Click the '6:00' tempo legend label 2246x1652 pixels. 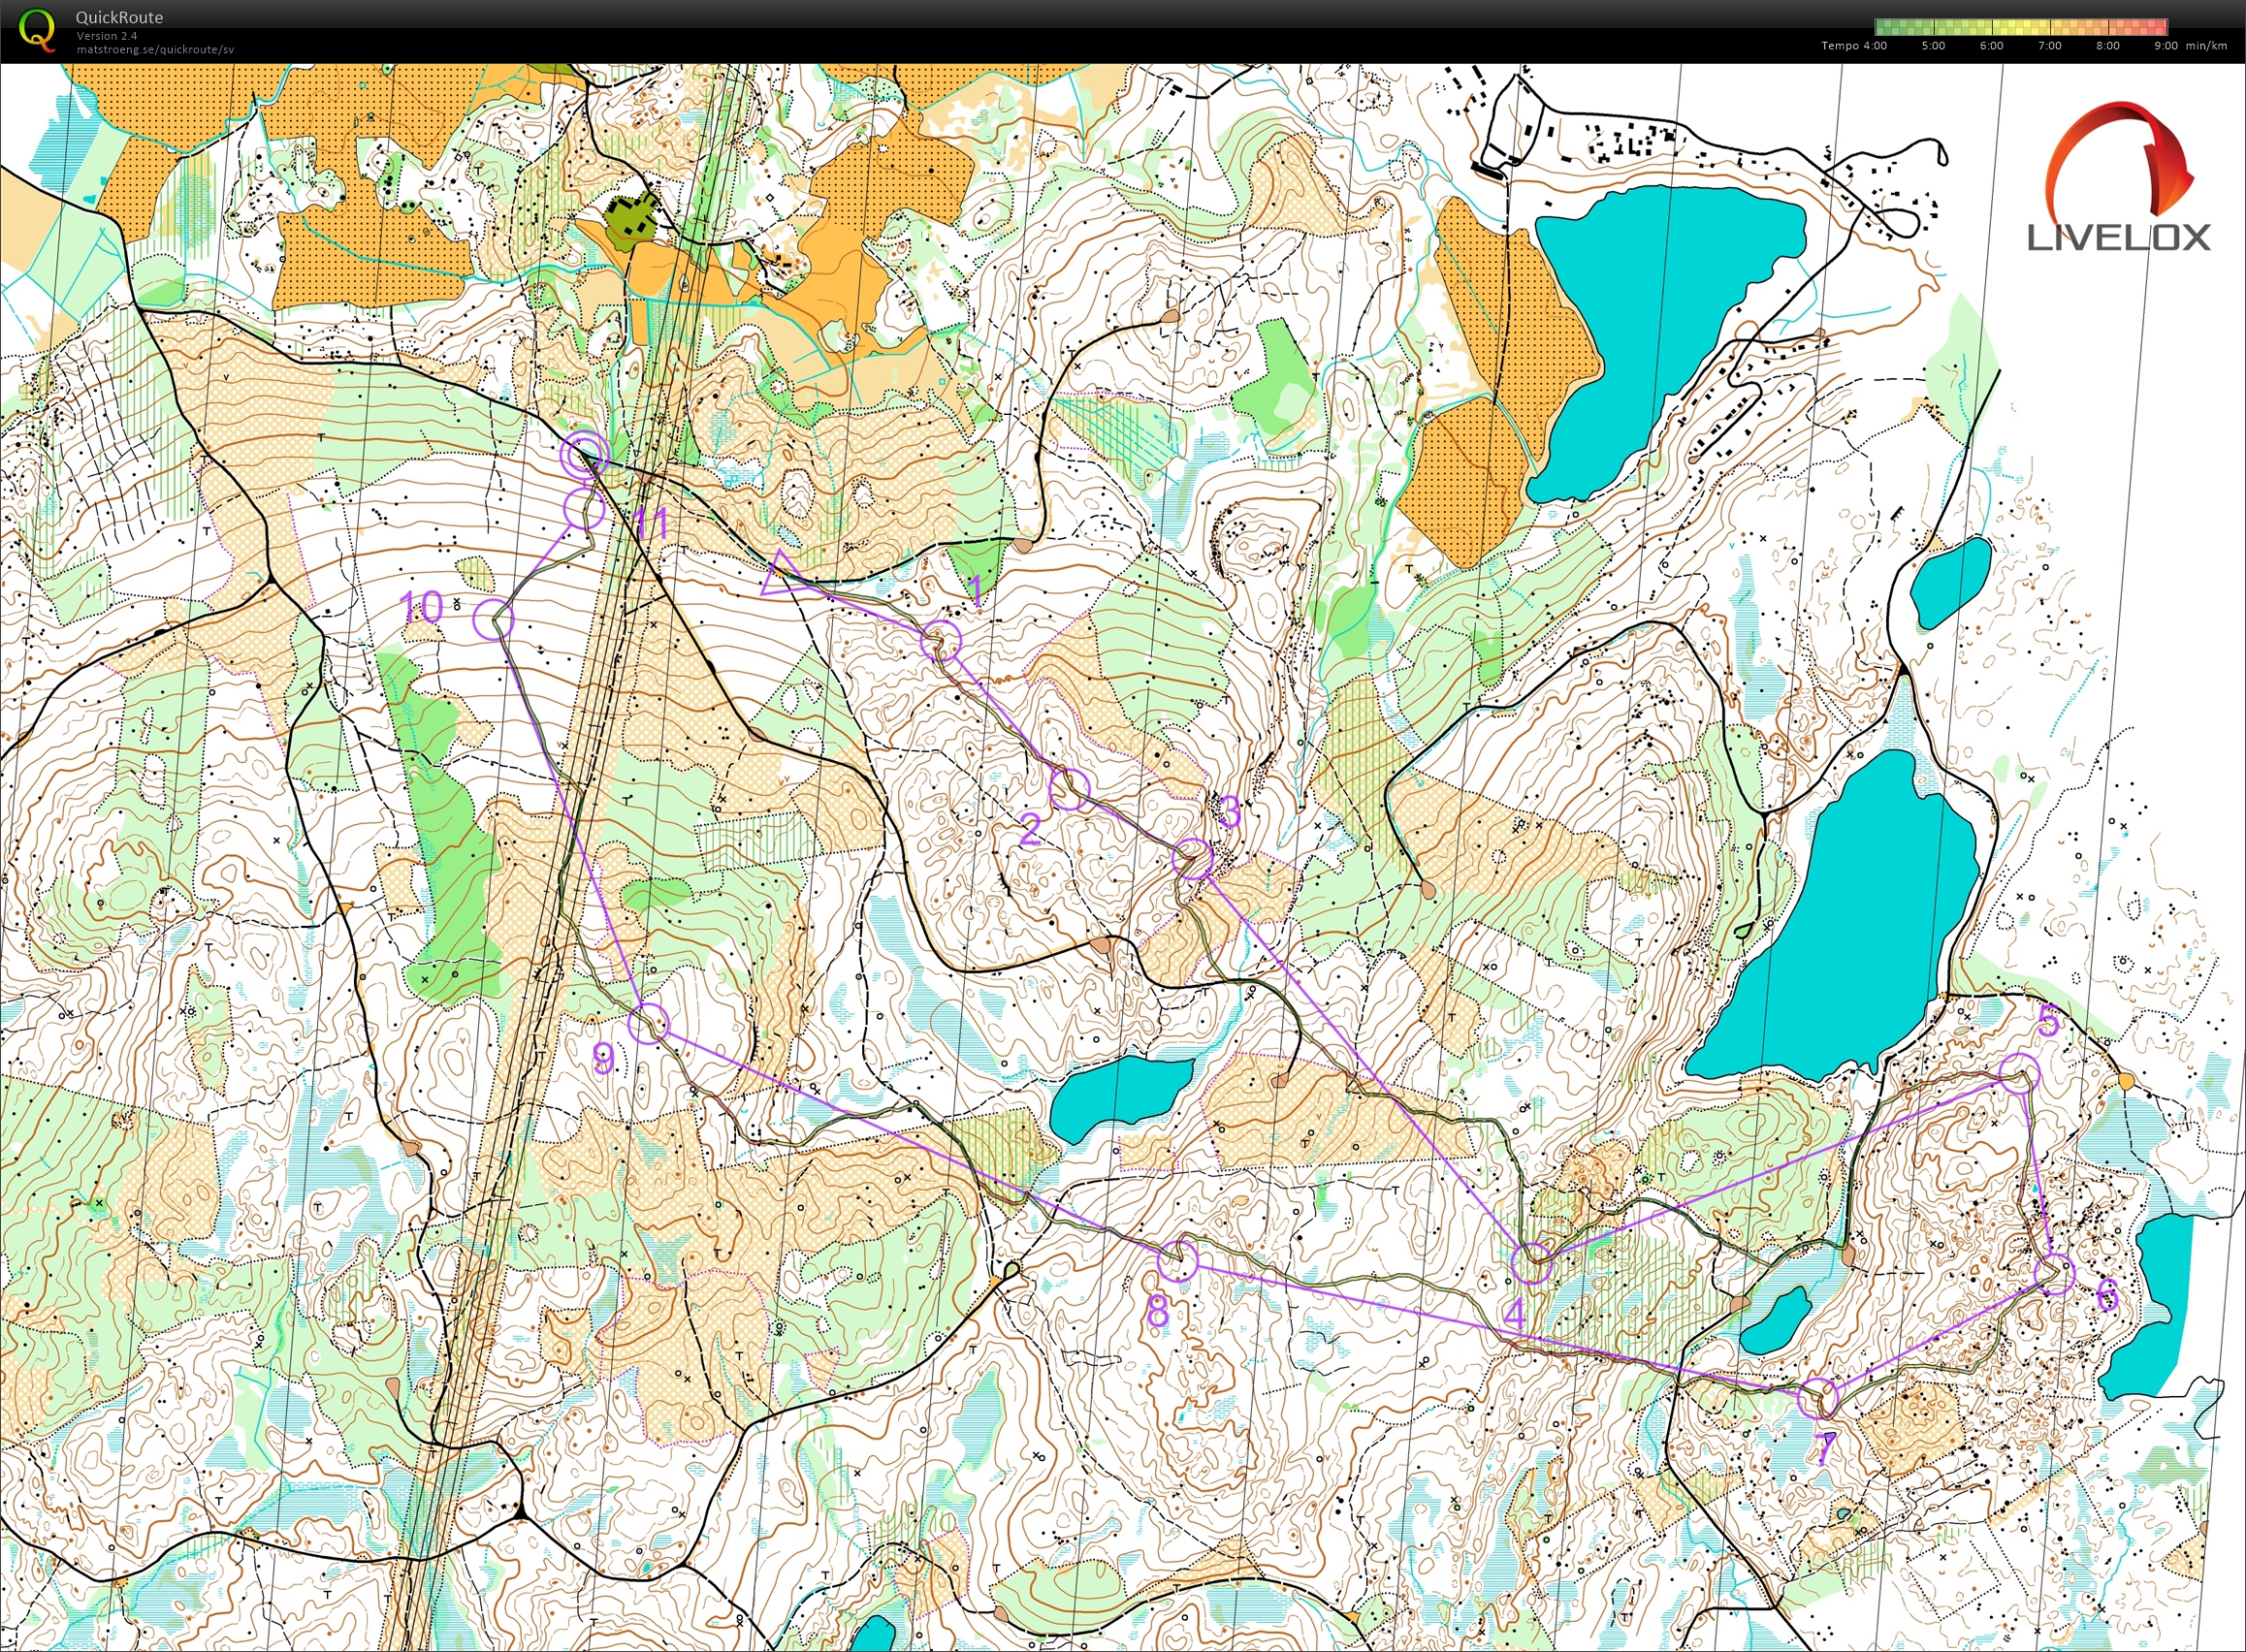click(x=1991, y=46)
